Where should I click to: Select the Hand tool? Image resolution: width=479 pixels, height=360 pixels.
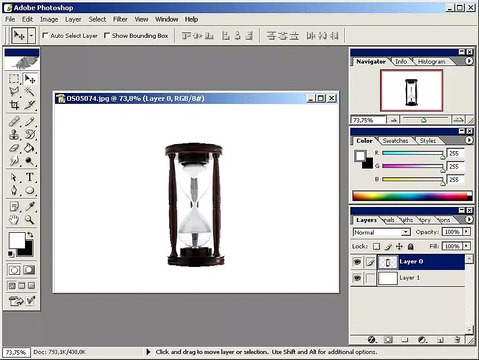[x=14, y=220]
